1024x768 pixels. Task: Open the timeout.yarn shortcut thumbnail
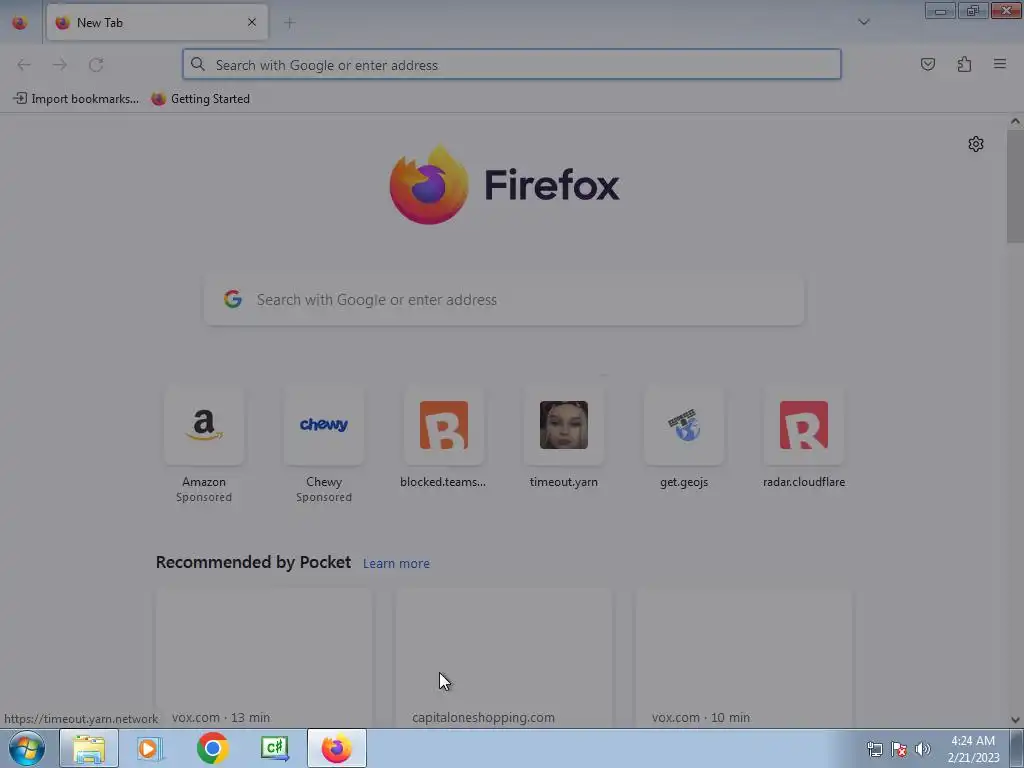click(x=564, y=426)
